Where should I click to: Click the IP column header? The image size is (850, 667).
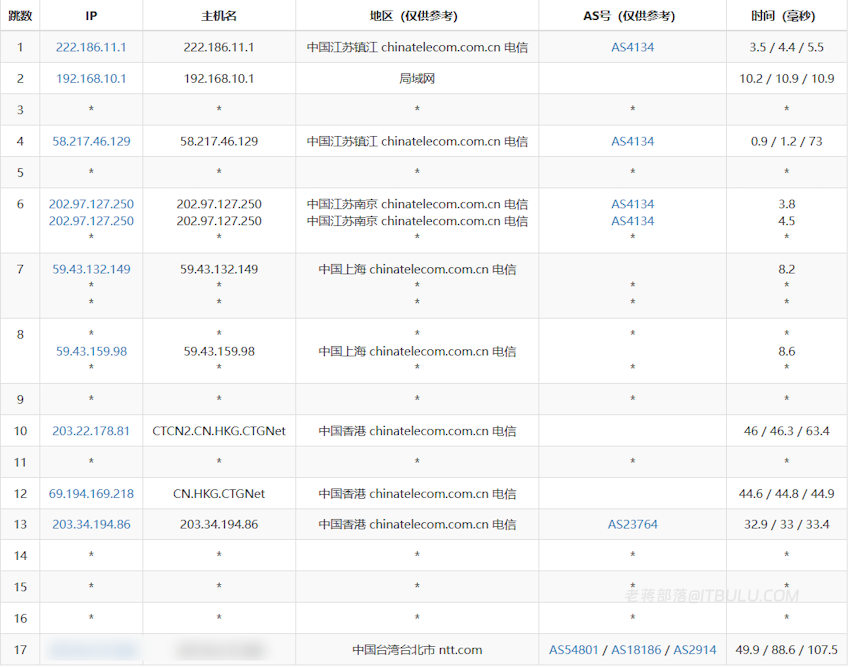91,16
